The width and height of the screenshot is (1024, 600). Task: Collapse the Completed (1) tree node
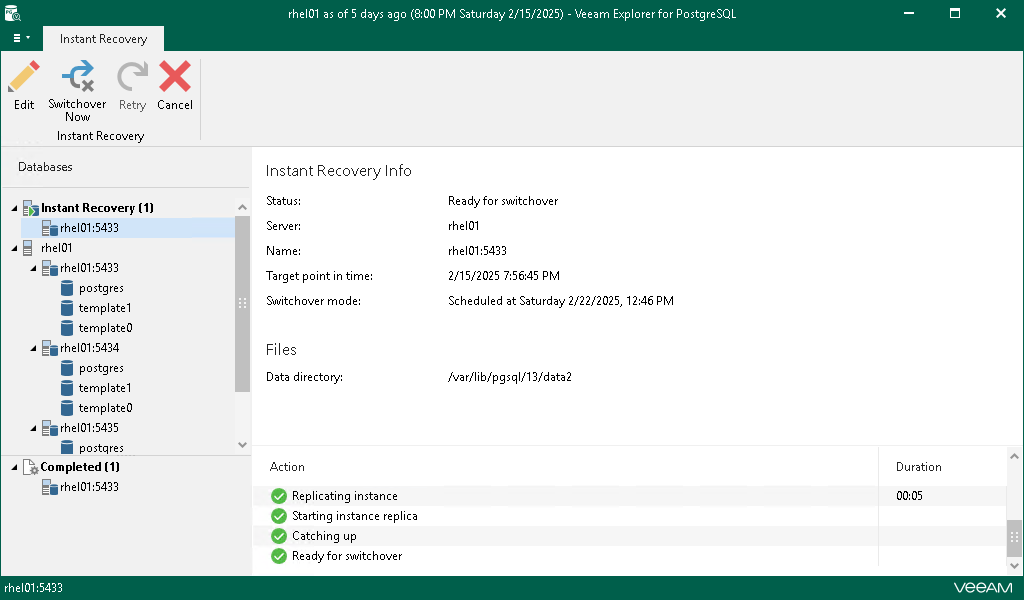[x=15, y=467]
